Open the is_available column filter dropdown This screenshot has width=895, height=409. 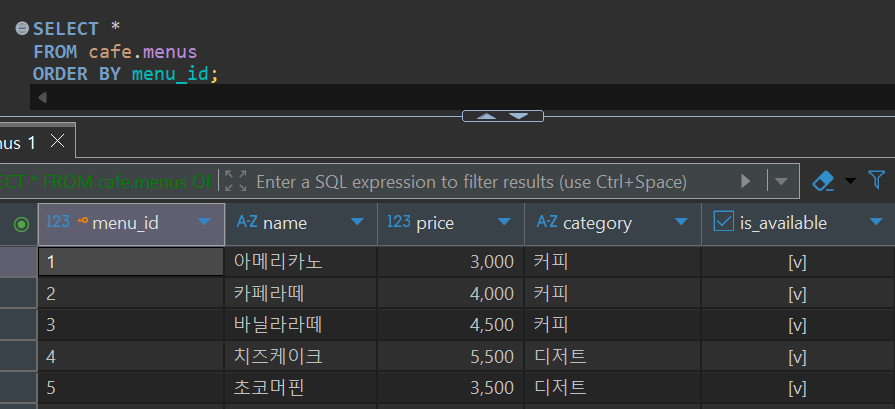coord(876,222)
